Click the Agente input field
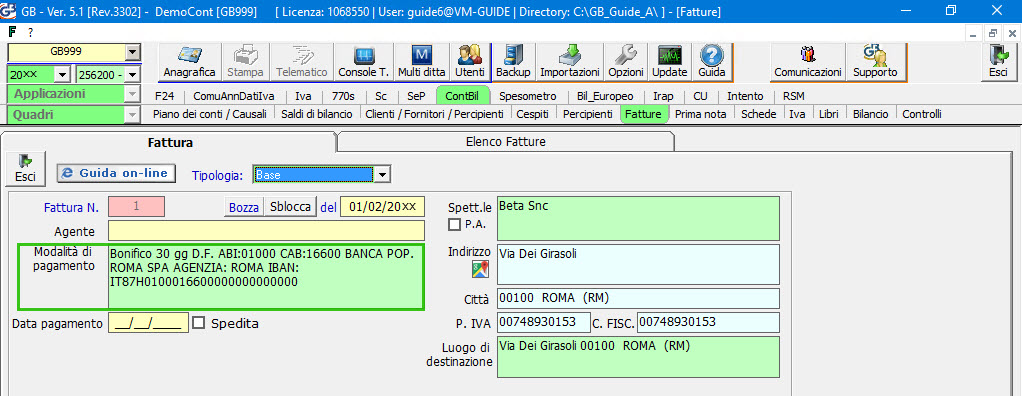Image resolution: width=1022 pixels, height=396 pixels. (x=267, y=231)
